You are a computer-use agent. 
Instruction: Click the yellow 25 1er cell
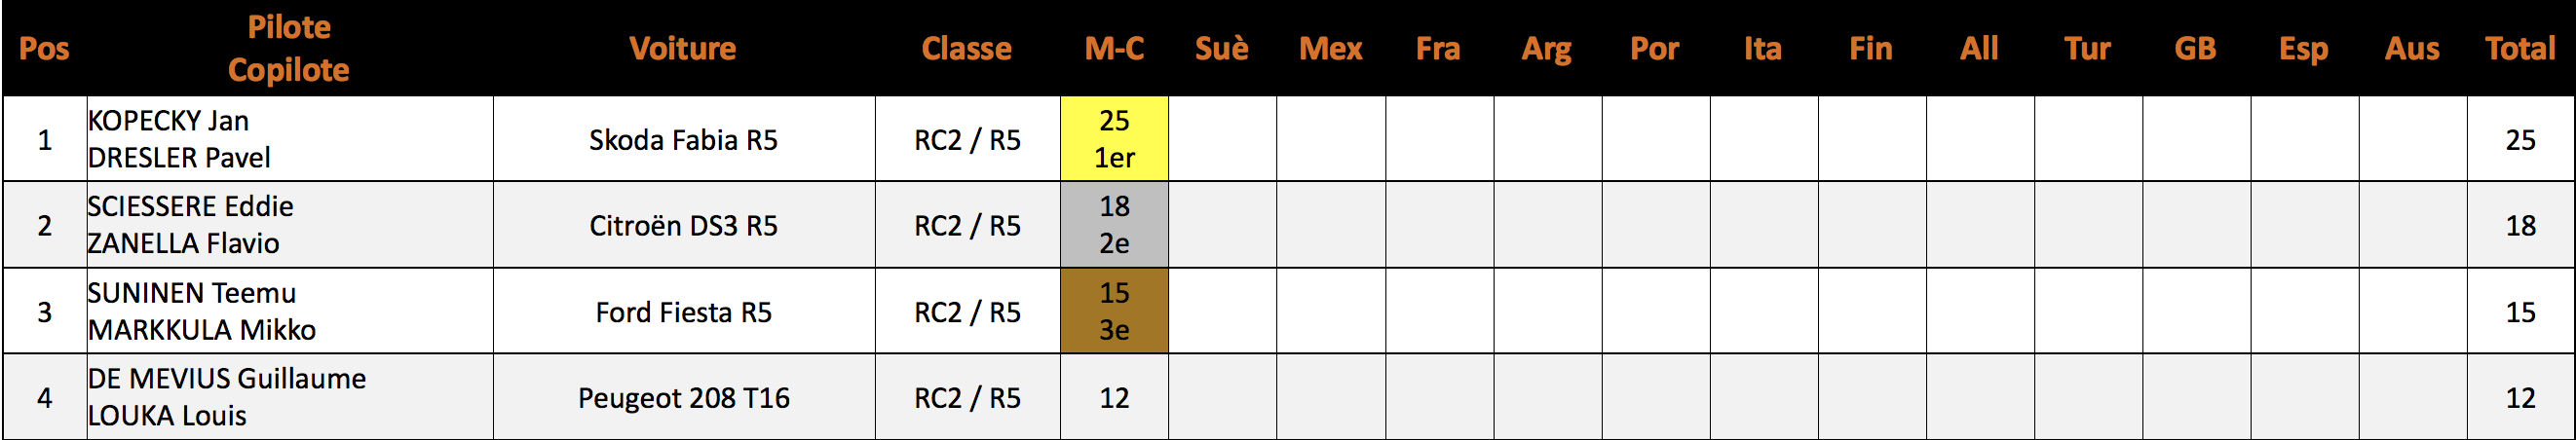pyautogui.click(x=1114, y=139)
